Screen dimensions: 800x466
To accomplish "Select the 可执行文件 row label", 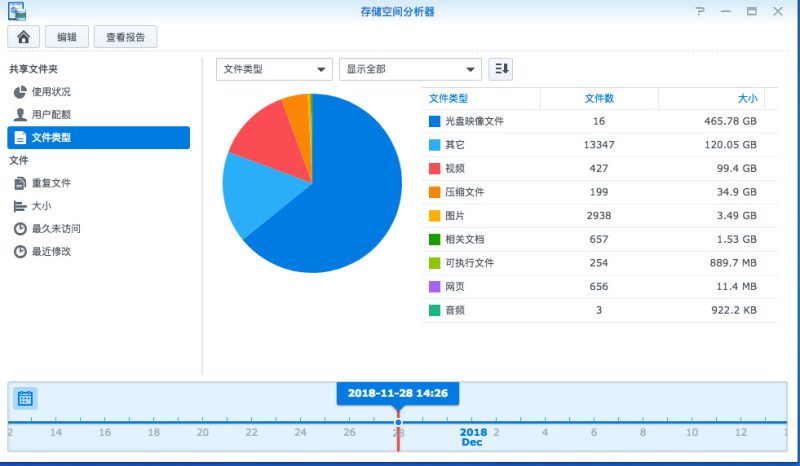I will (x=469, y=263).
